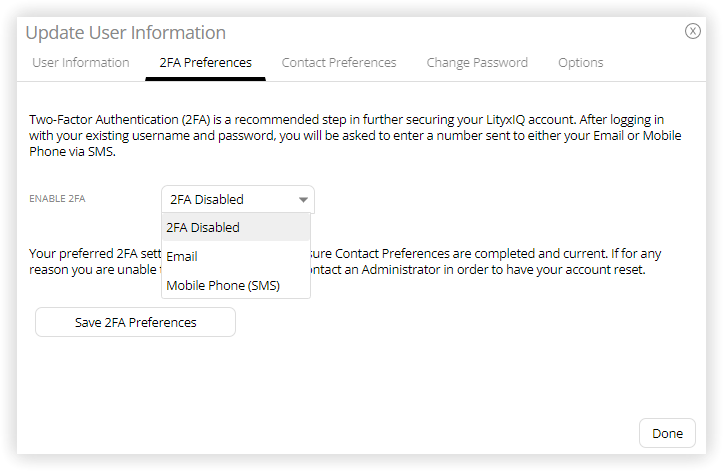Viewport: 723px width, 471px height.
Task: Open the Options tab
Action: (x=581, y=63)
